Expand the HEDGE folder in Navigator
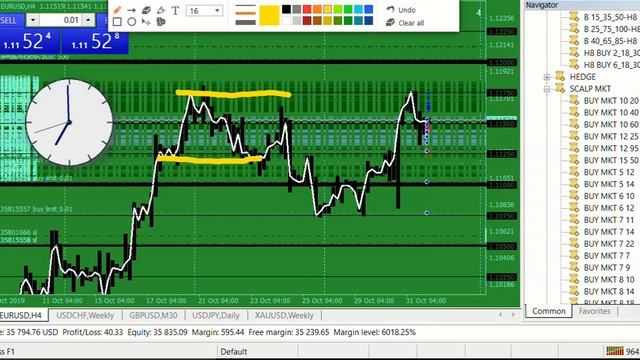This screenshot has width=640, height=360. [x=547, y=77]
